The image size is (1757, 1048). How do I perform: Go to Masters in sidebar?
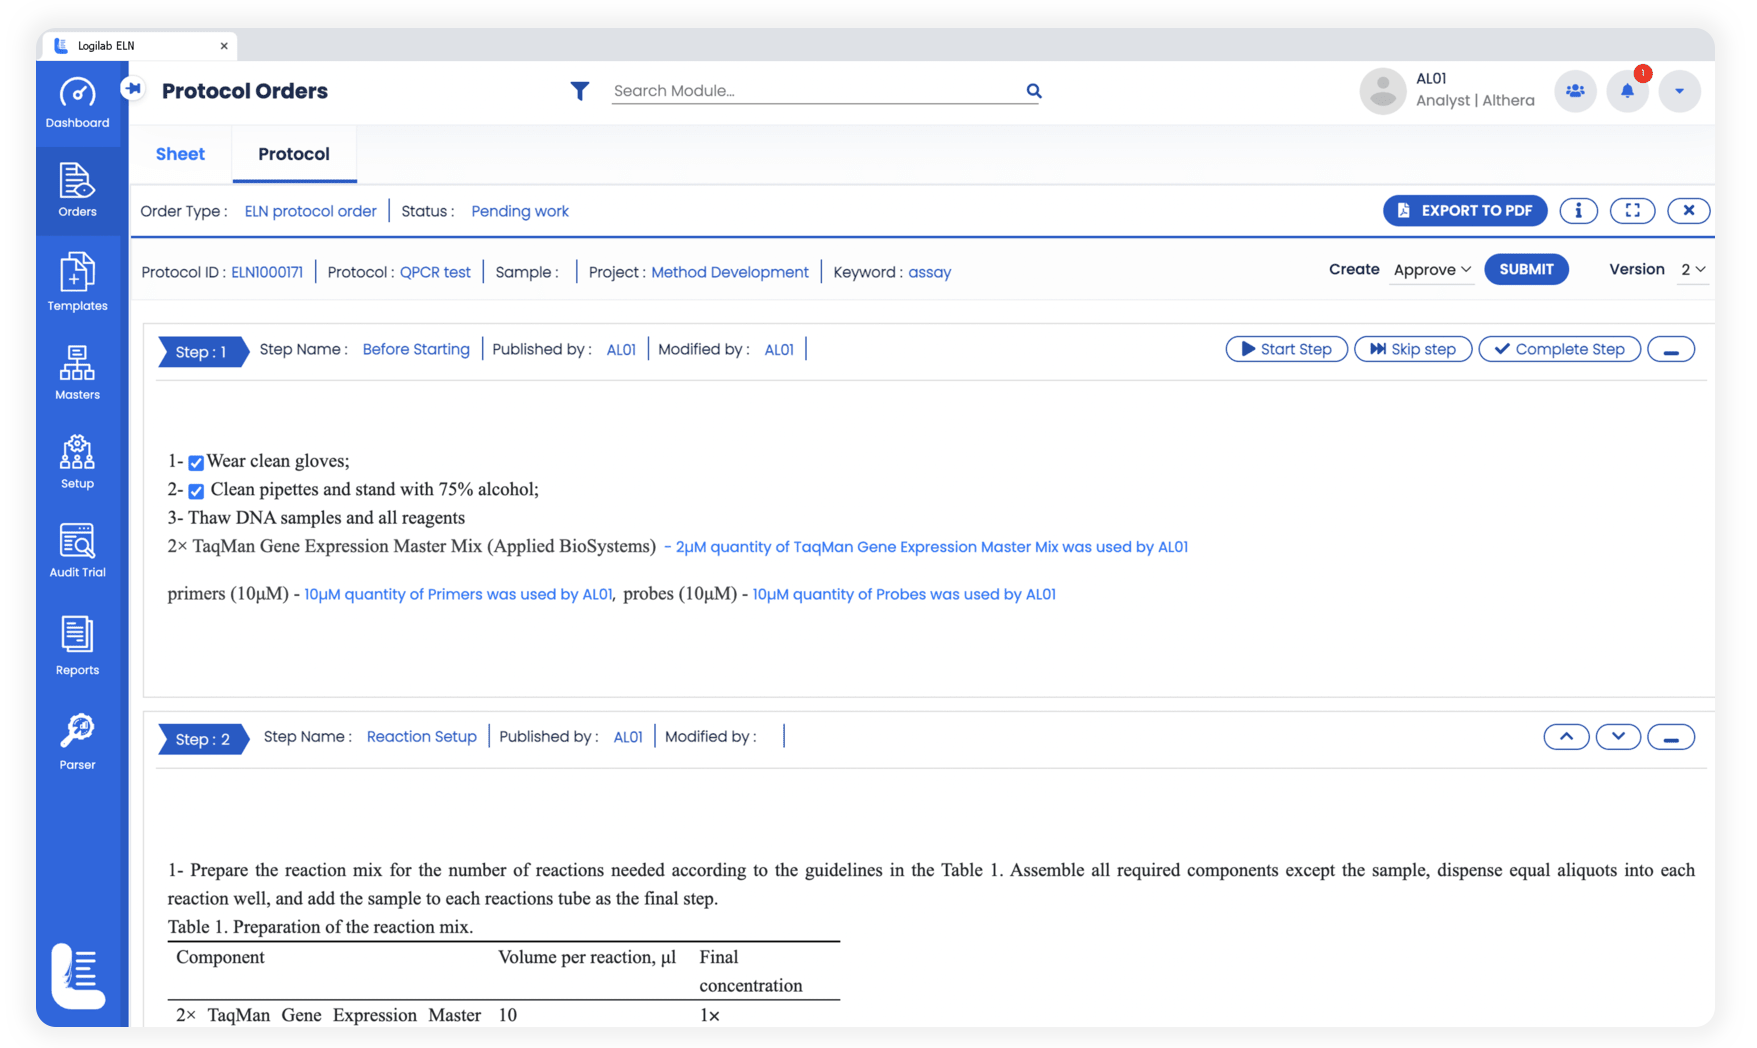pyautogui.click(x=77, y=372)
